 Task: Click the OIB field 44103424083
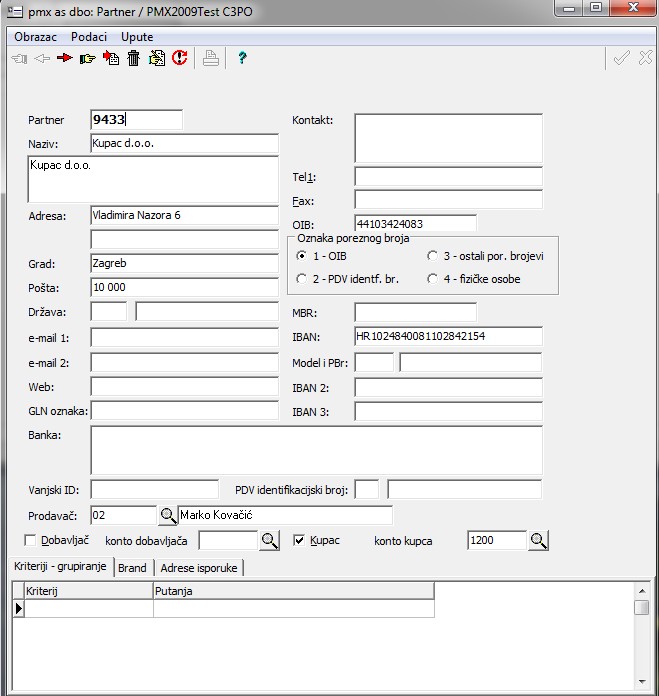pos(415,223)
